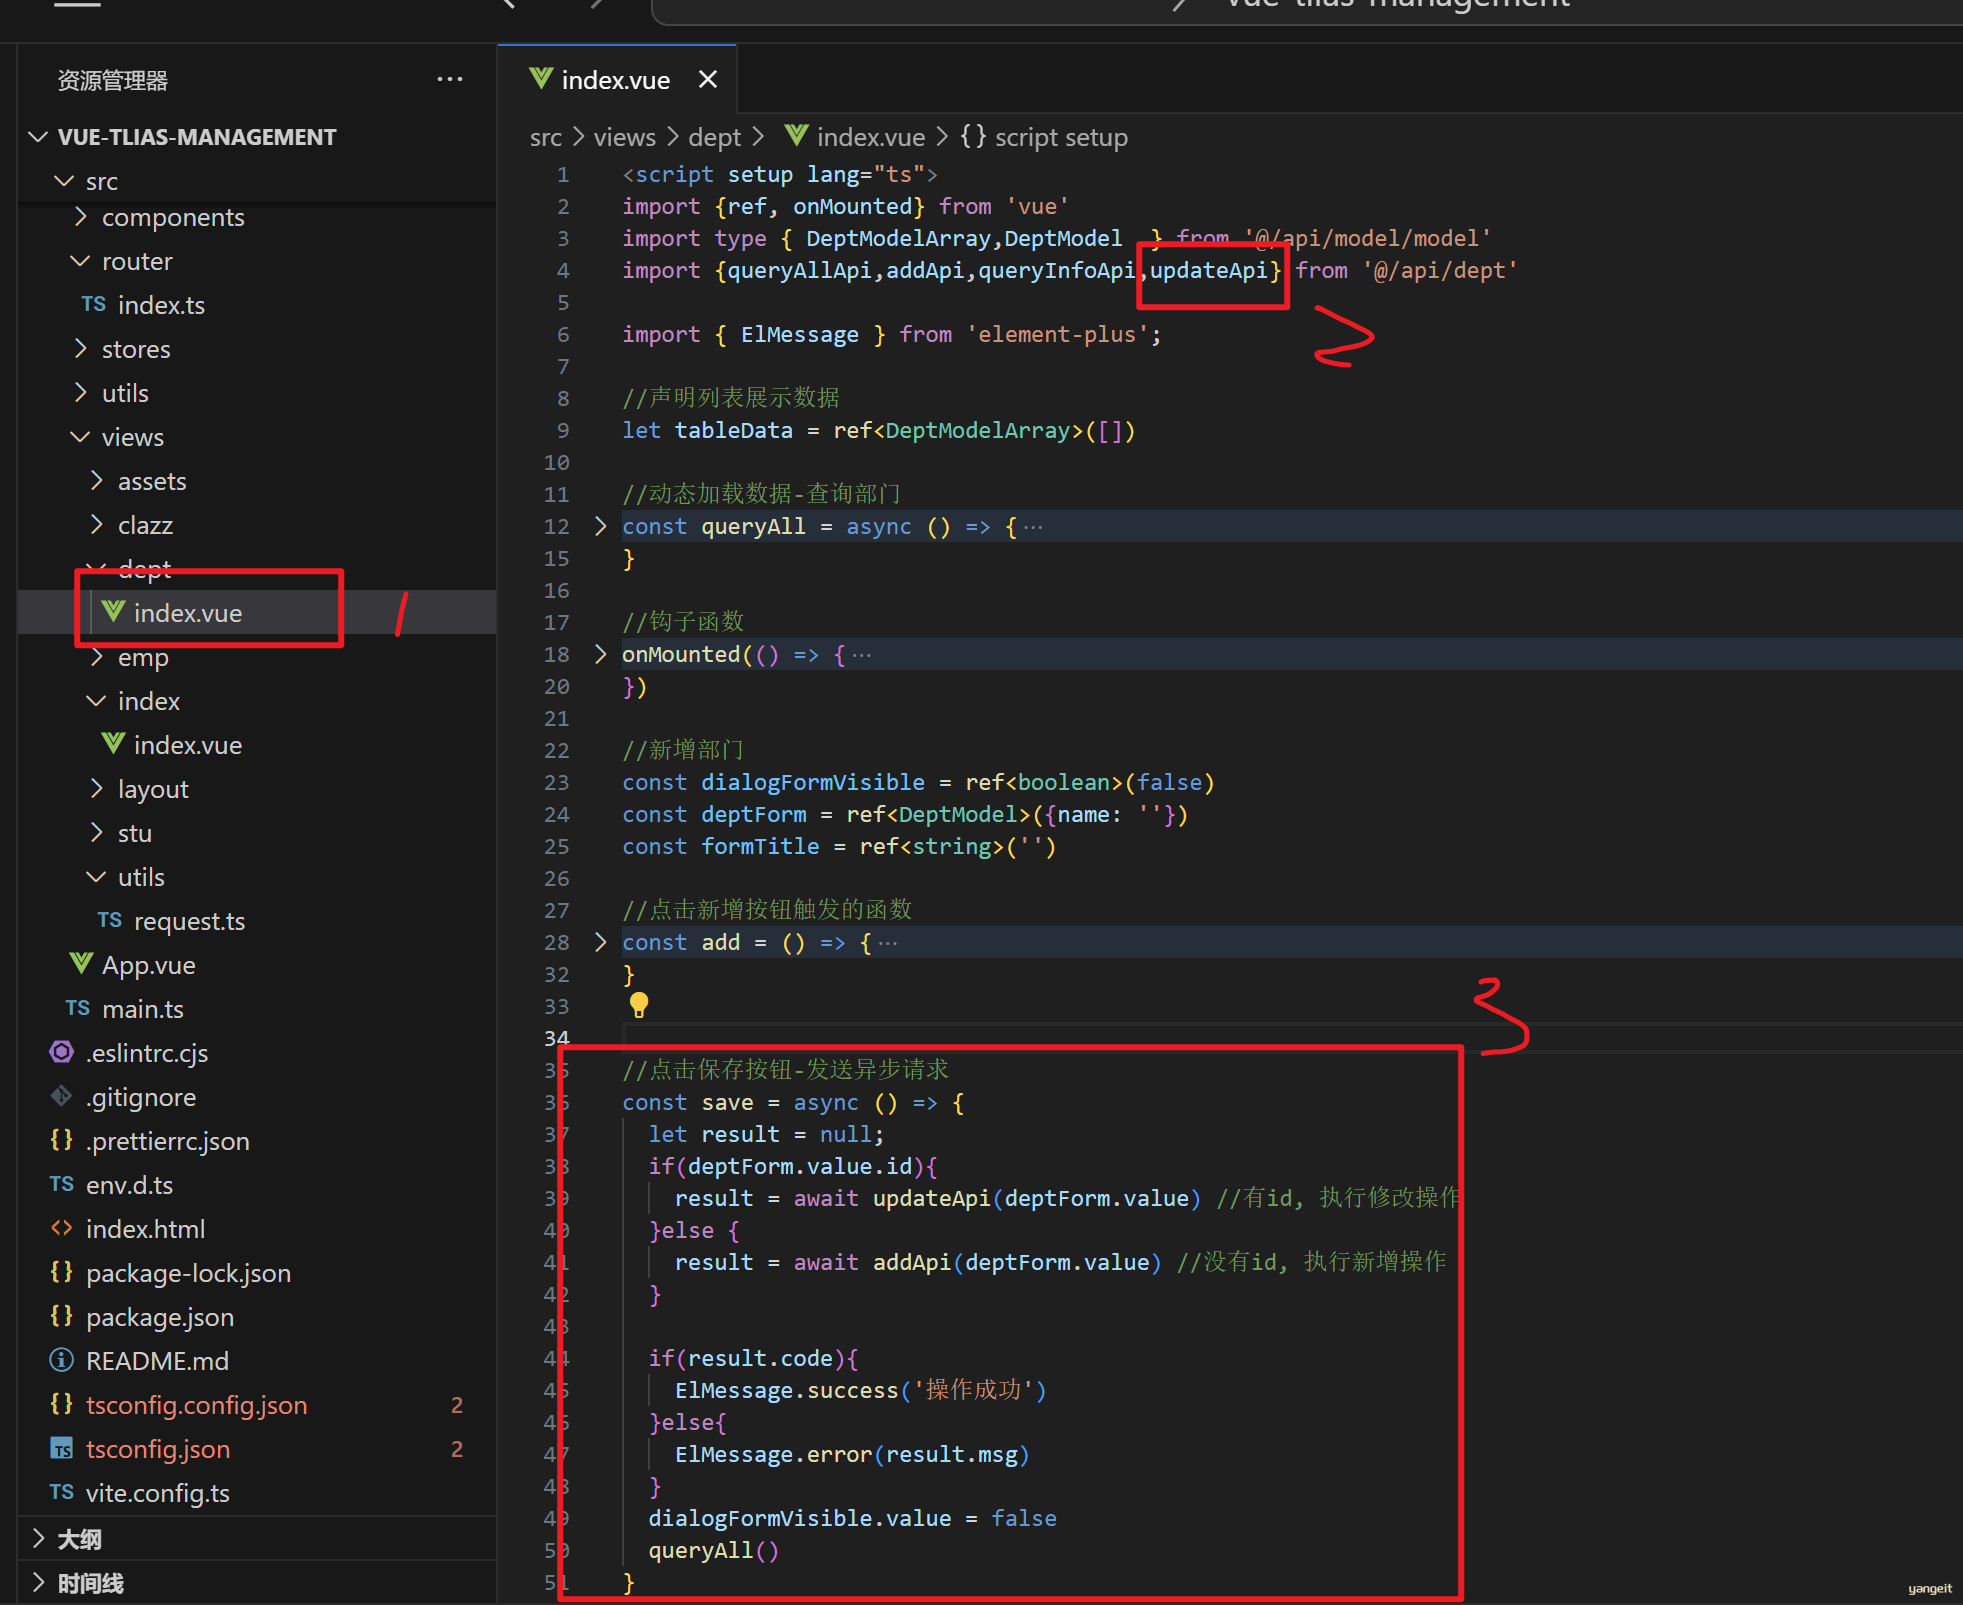Click the tsconfig icon beside tsconfig.json

(x=62, y=1448)
